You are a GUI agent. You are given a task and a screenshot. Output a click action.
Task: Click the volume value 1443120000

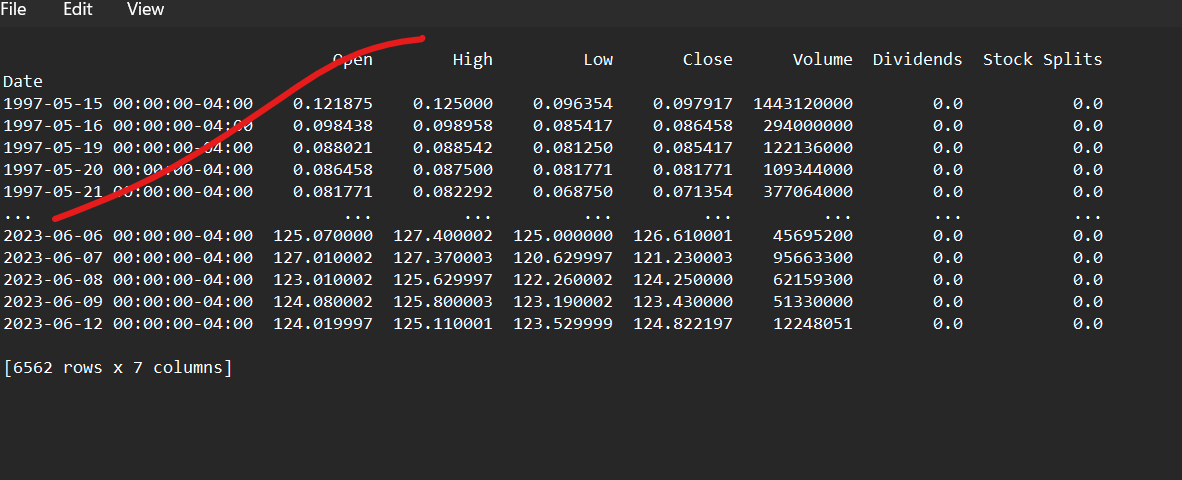click(x=802, y=103)
